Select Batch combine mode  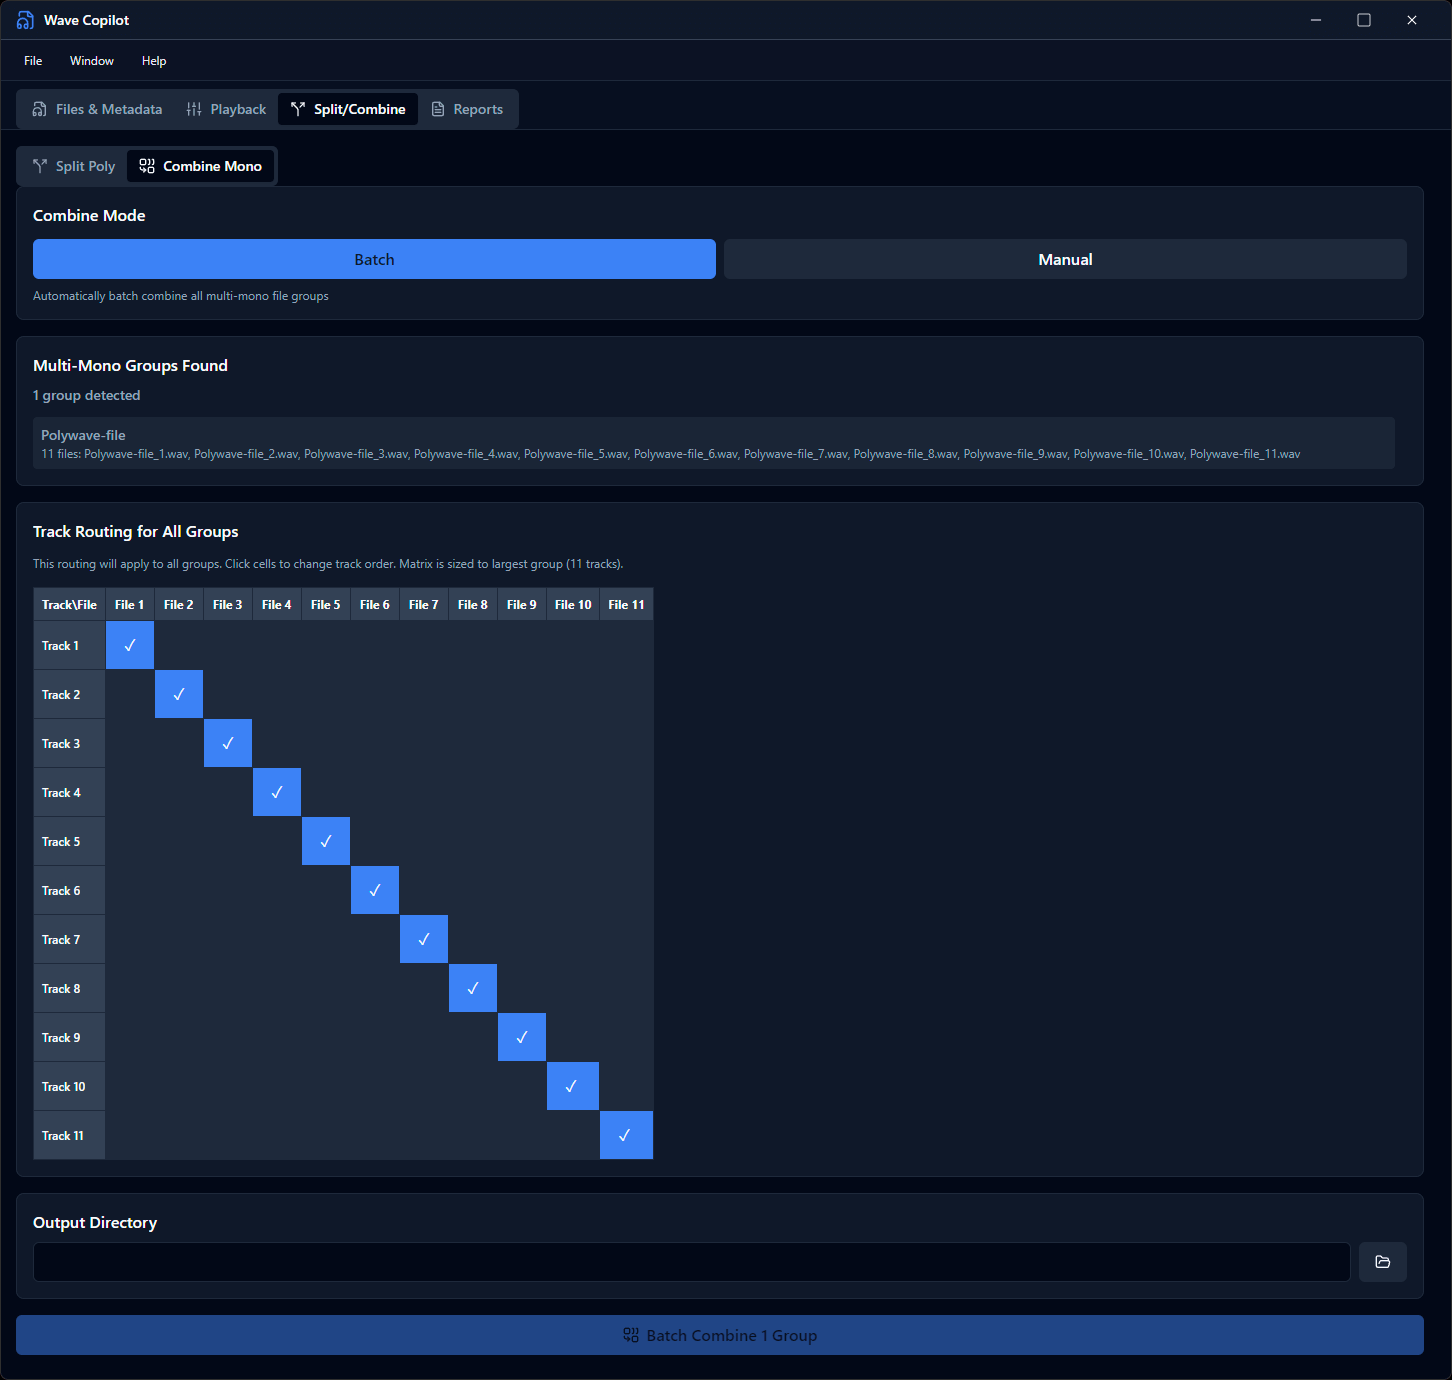[374, 259]
